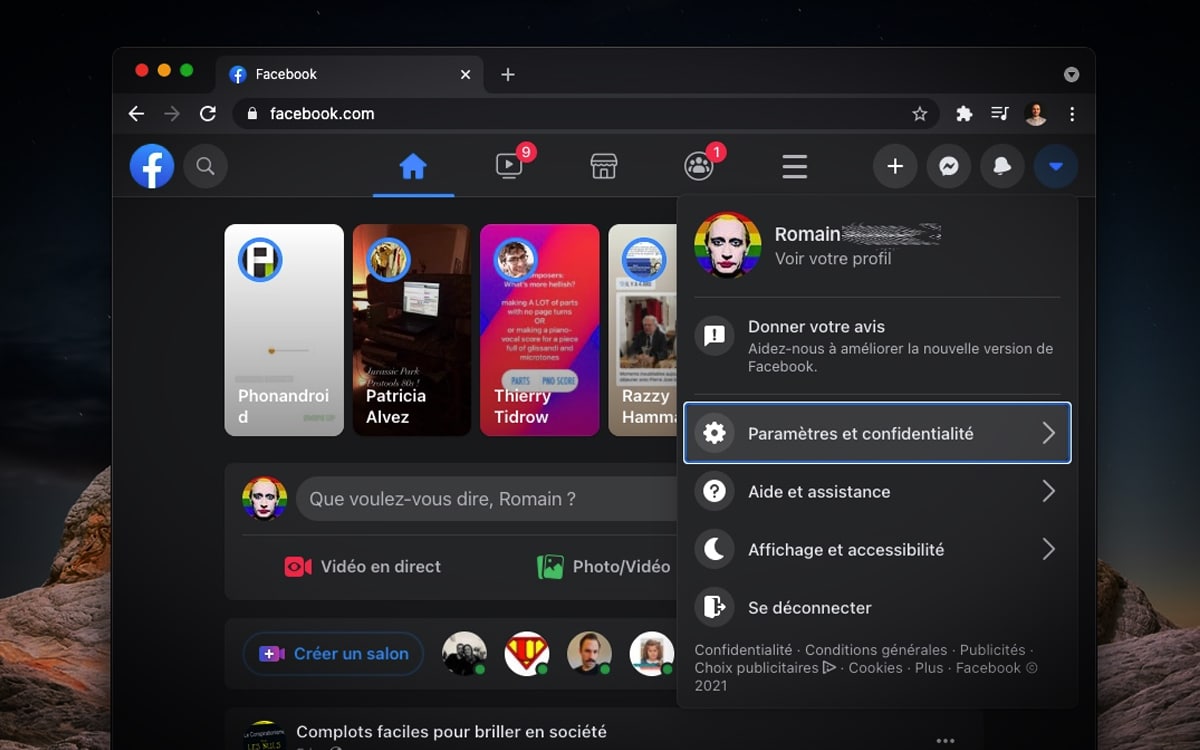Open Razzy Hammadi story card

coord(643,330)
